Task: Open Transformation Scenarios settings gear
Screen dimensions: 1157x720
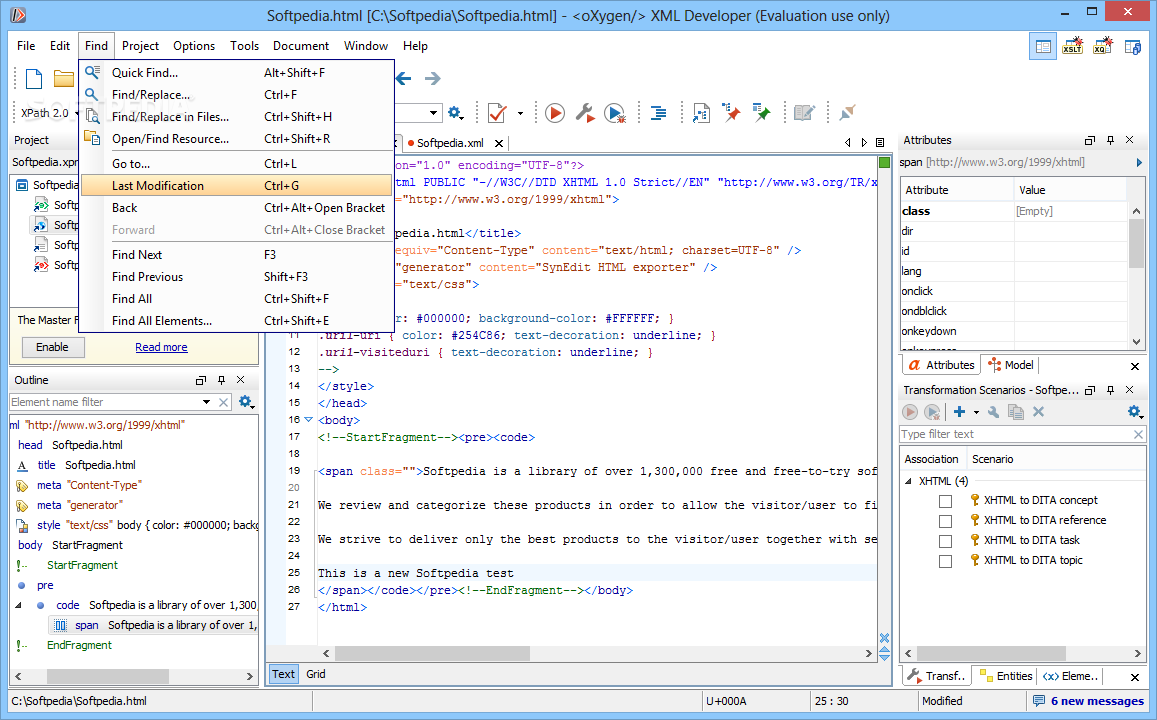Action: [1135, 412]
